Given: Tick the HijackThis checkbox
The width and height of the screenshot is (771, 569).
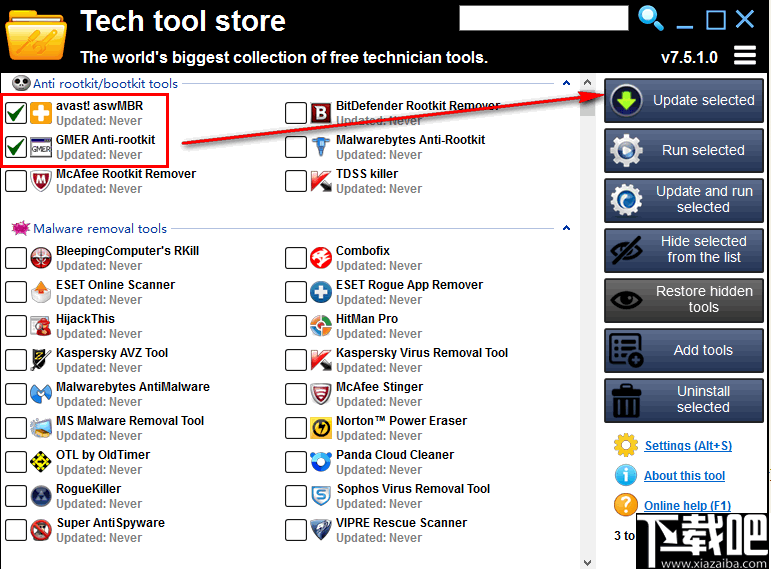Looking at the screenshot, I should pyautogui.click(x=16, y=326).
